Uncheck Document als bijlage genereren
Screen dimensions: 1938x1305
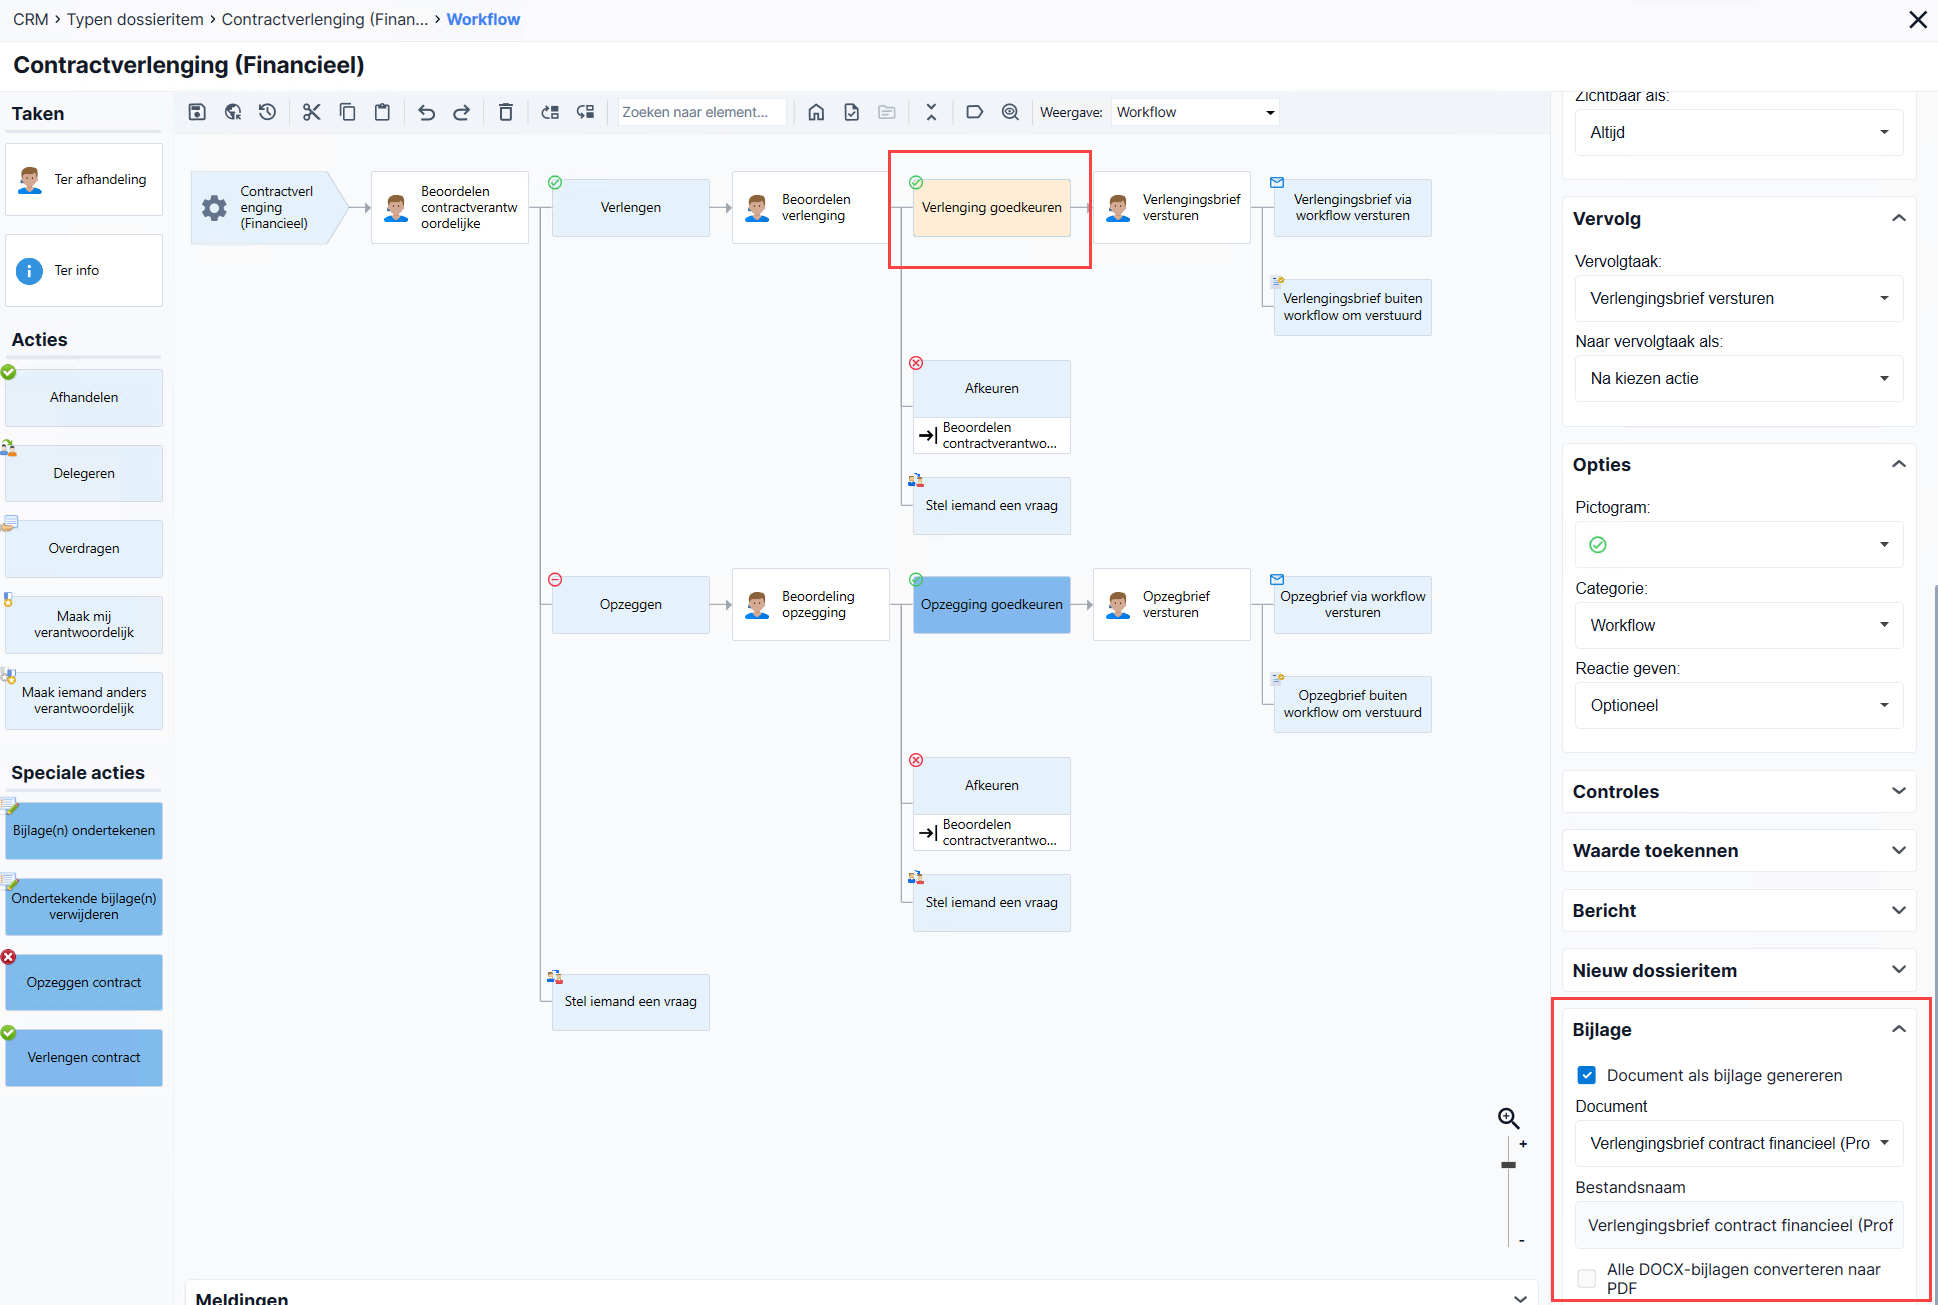[1586, 1075]
